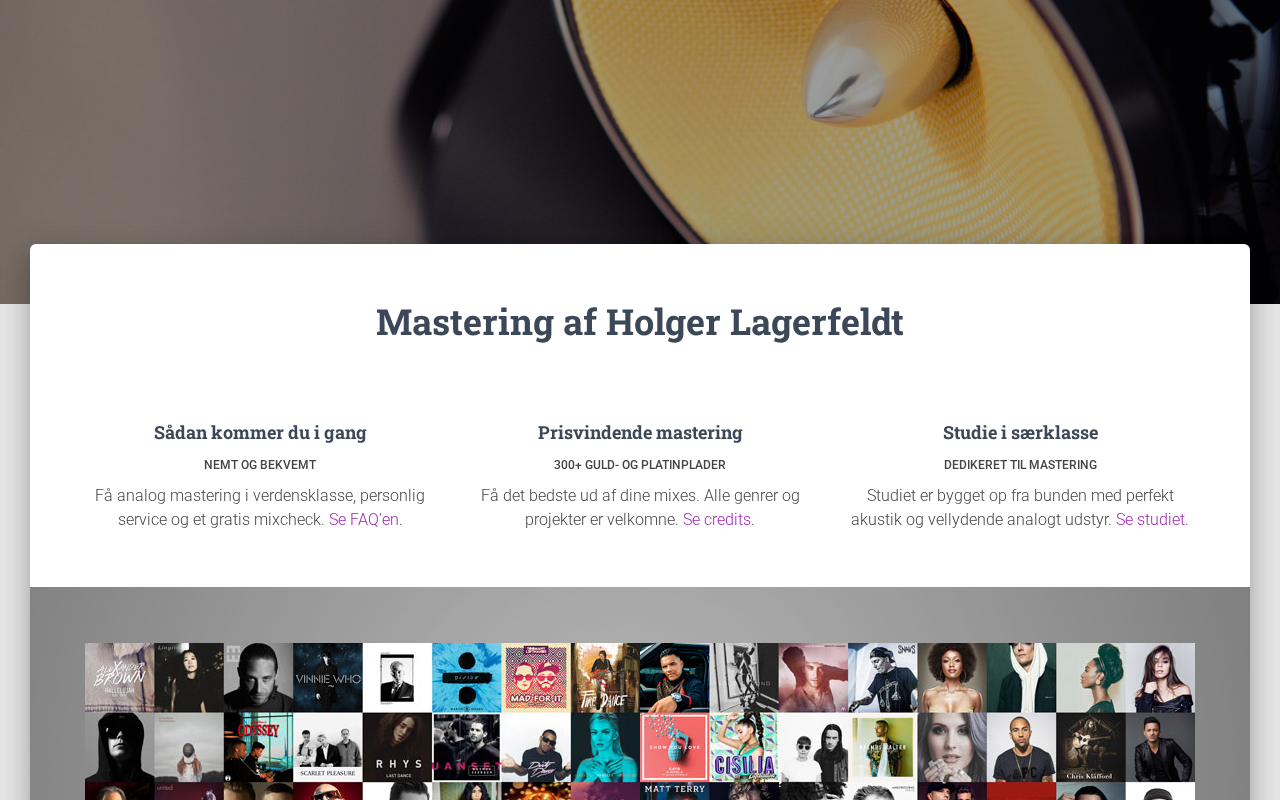The width and height of the screenshot is (1280, 800).
Task: Select the Chris Kläfford album cover
Action: [1091, 747]
